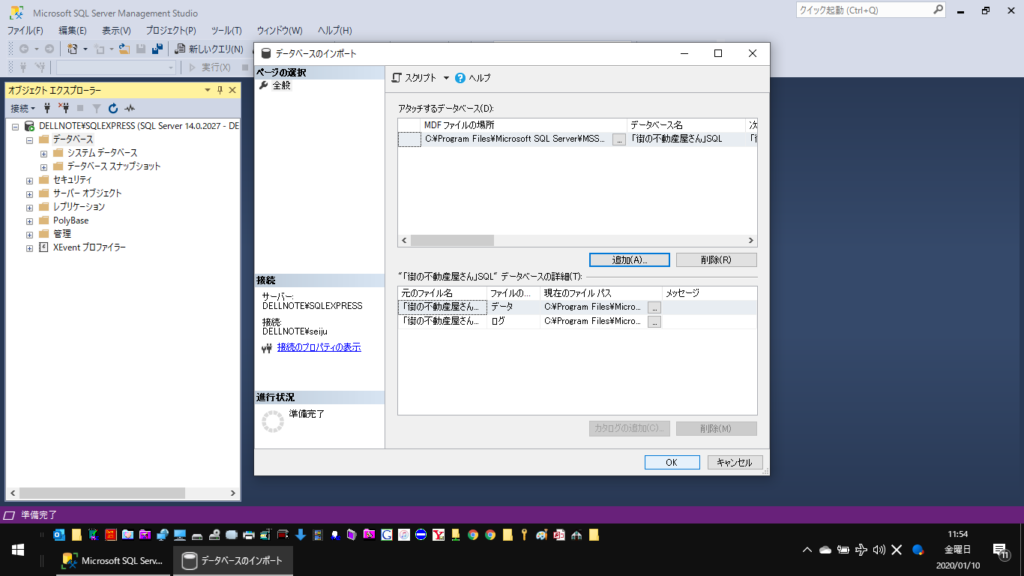Select the 全般 page
This screenshot has width=1024, height=576.
click(x=281, y=86)
